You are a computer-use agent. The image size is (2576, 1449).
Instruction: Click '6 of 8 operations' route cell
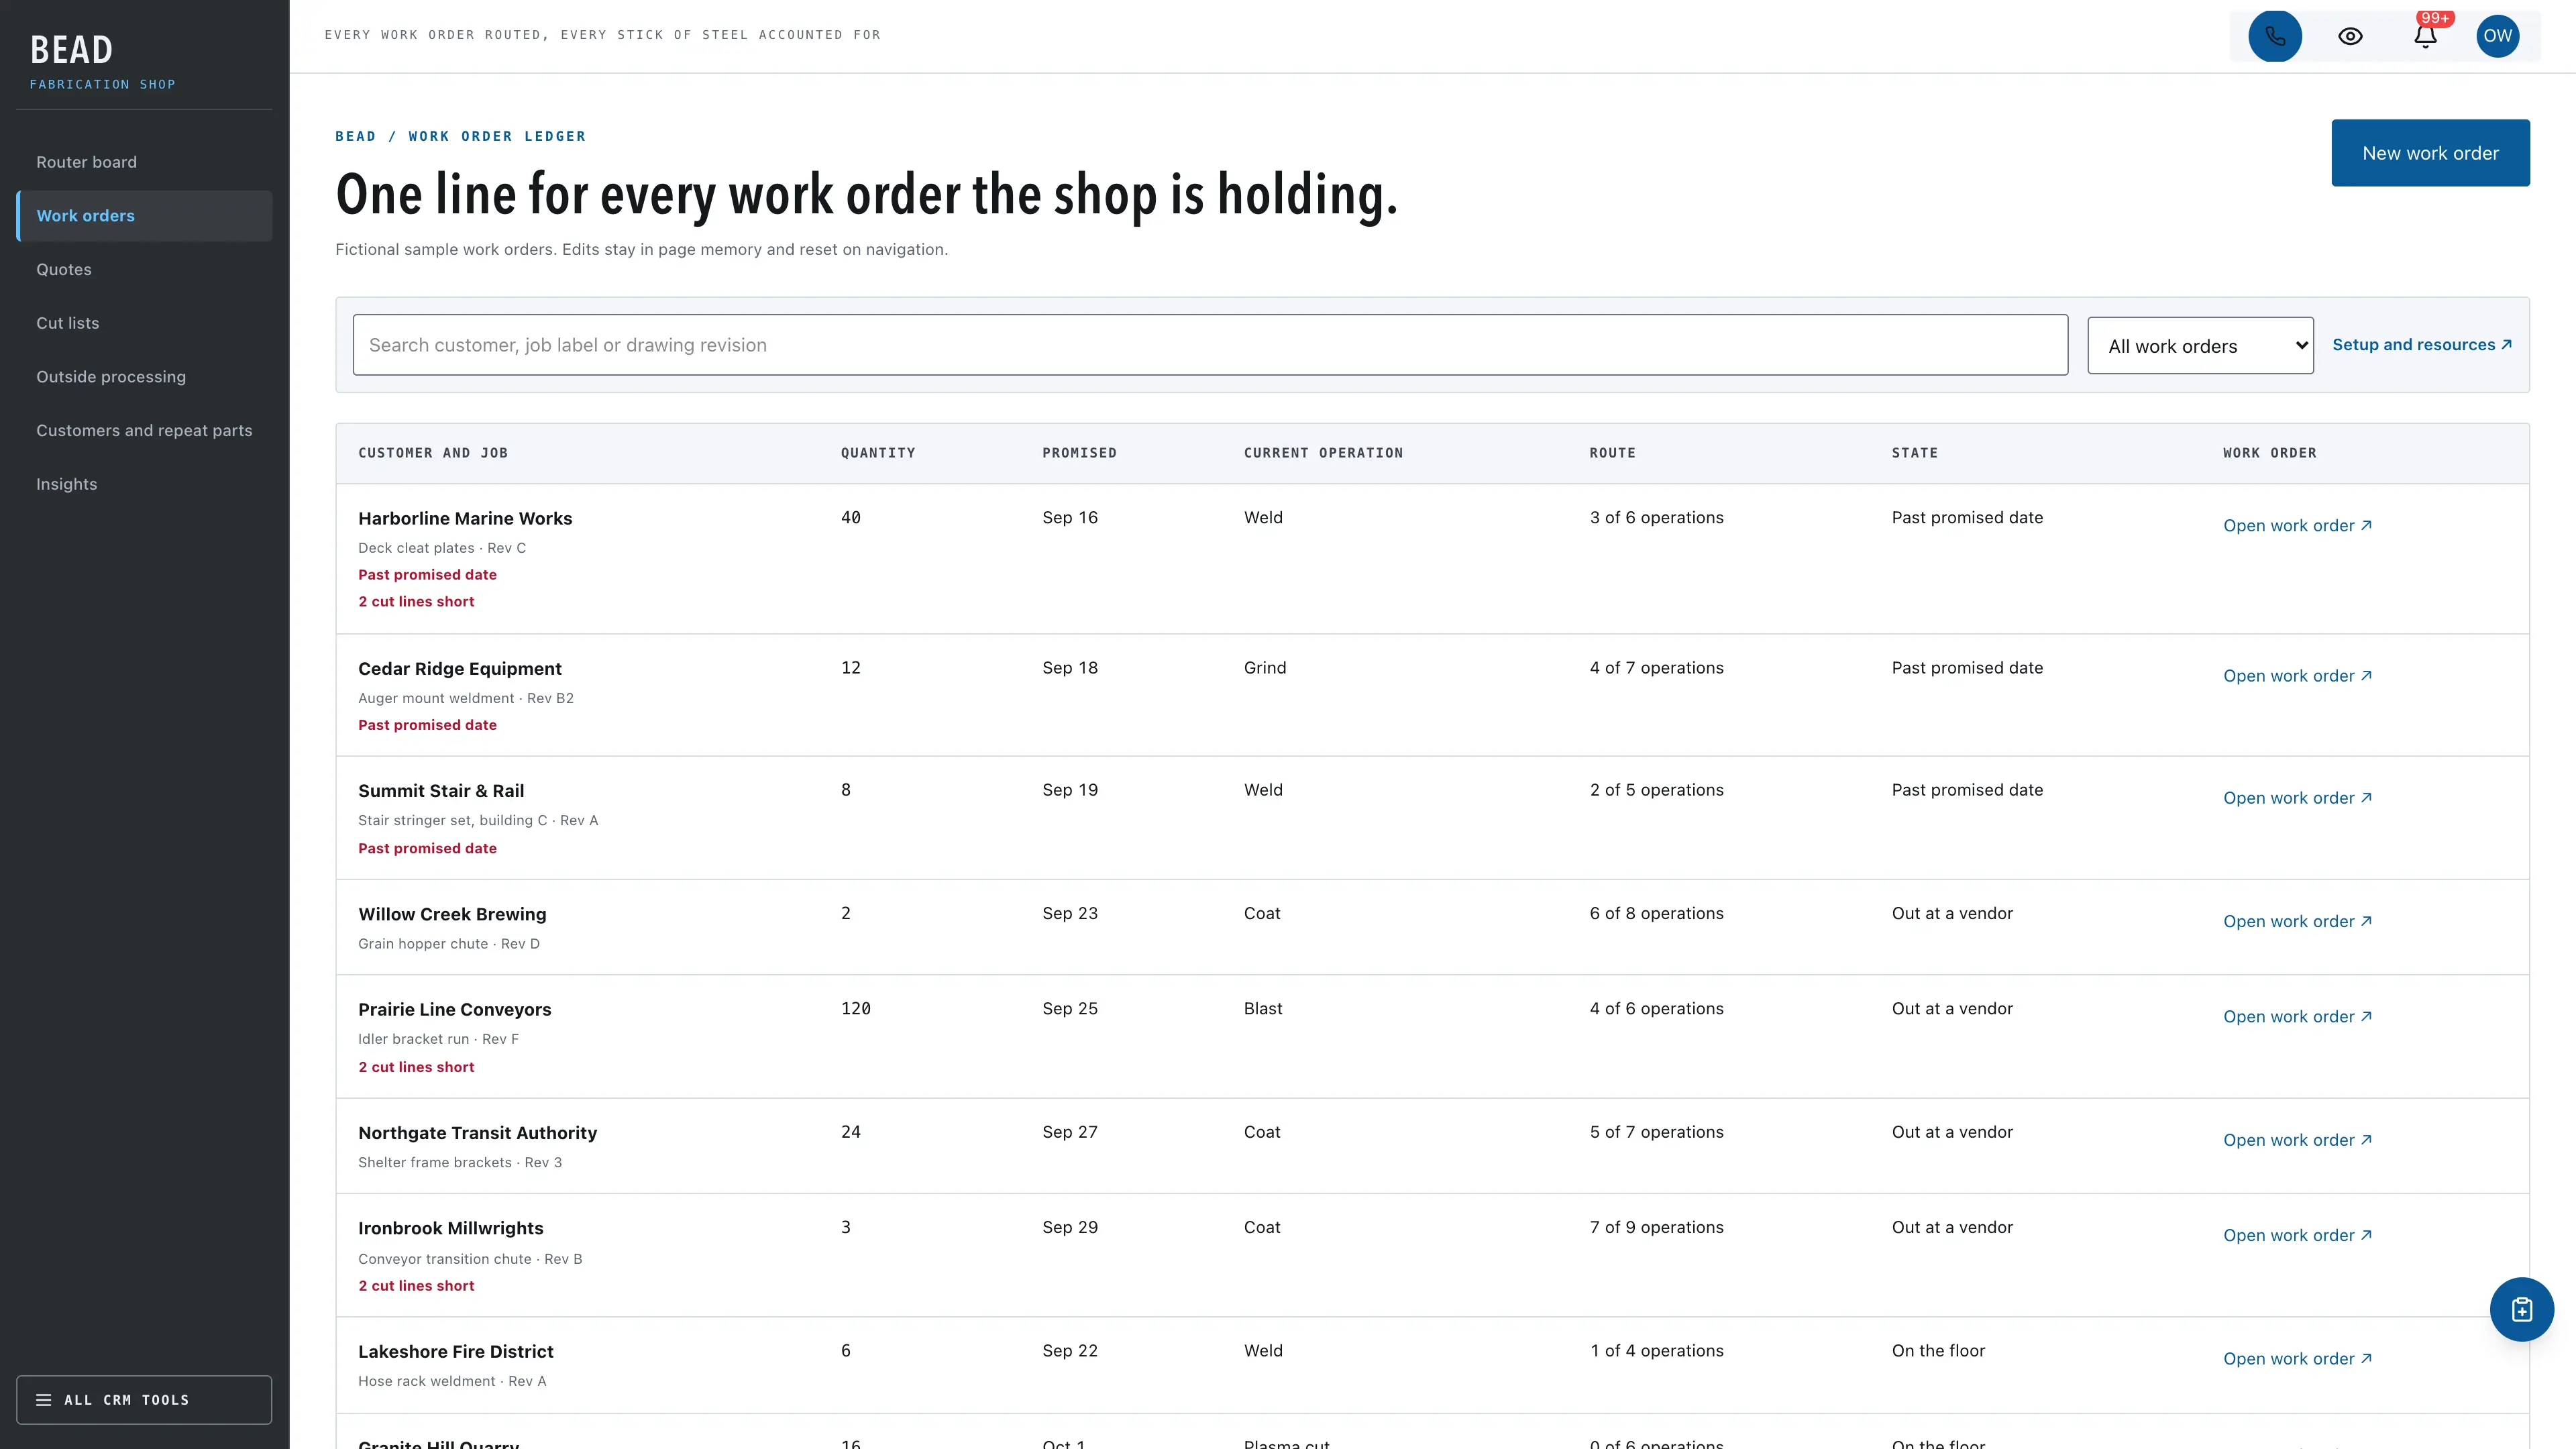coord(1656,913)
